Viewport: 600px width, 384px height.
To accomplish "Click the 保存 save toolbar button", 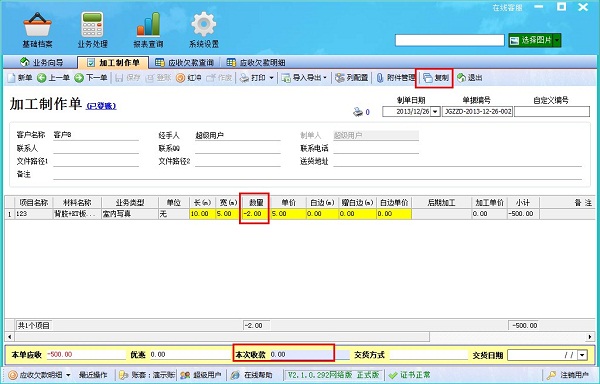I will point(128,78).
